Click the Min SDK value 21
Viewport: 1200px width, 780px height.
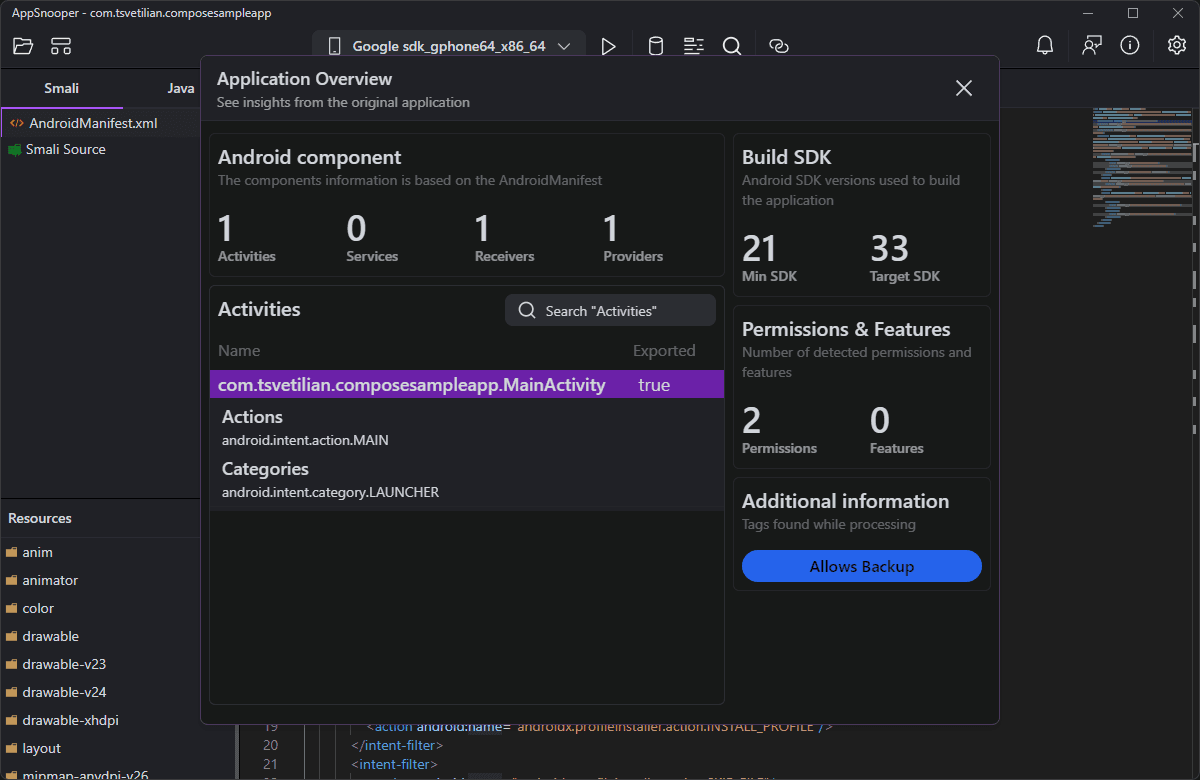click(760, 248)
